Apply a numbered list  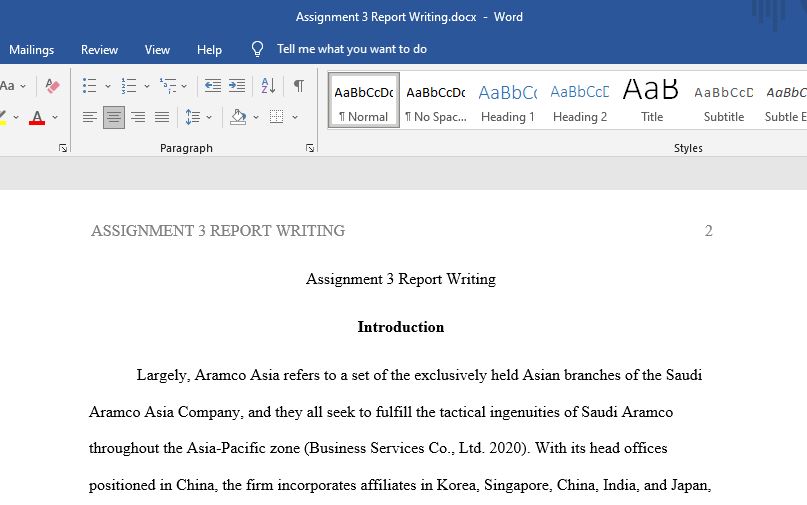click(x=129, y=85)
